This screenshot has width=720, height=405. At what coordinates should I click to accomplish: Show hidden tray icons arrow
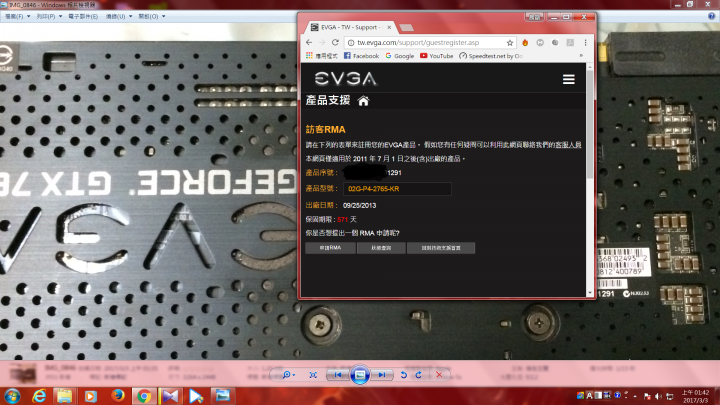click(636, 396)
